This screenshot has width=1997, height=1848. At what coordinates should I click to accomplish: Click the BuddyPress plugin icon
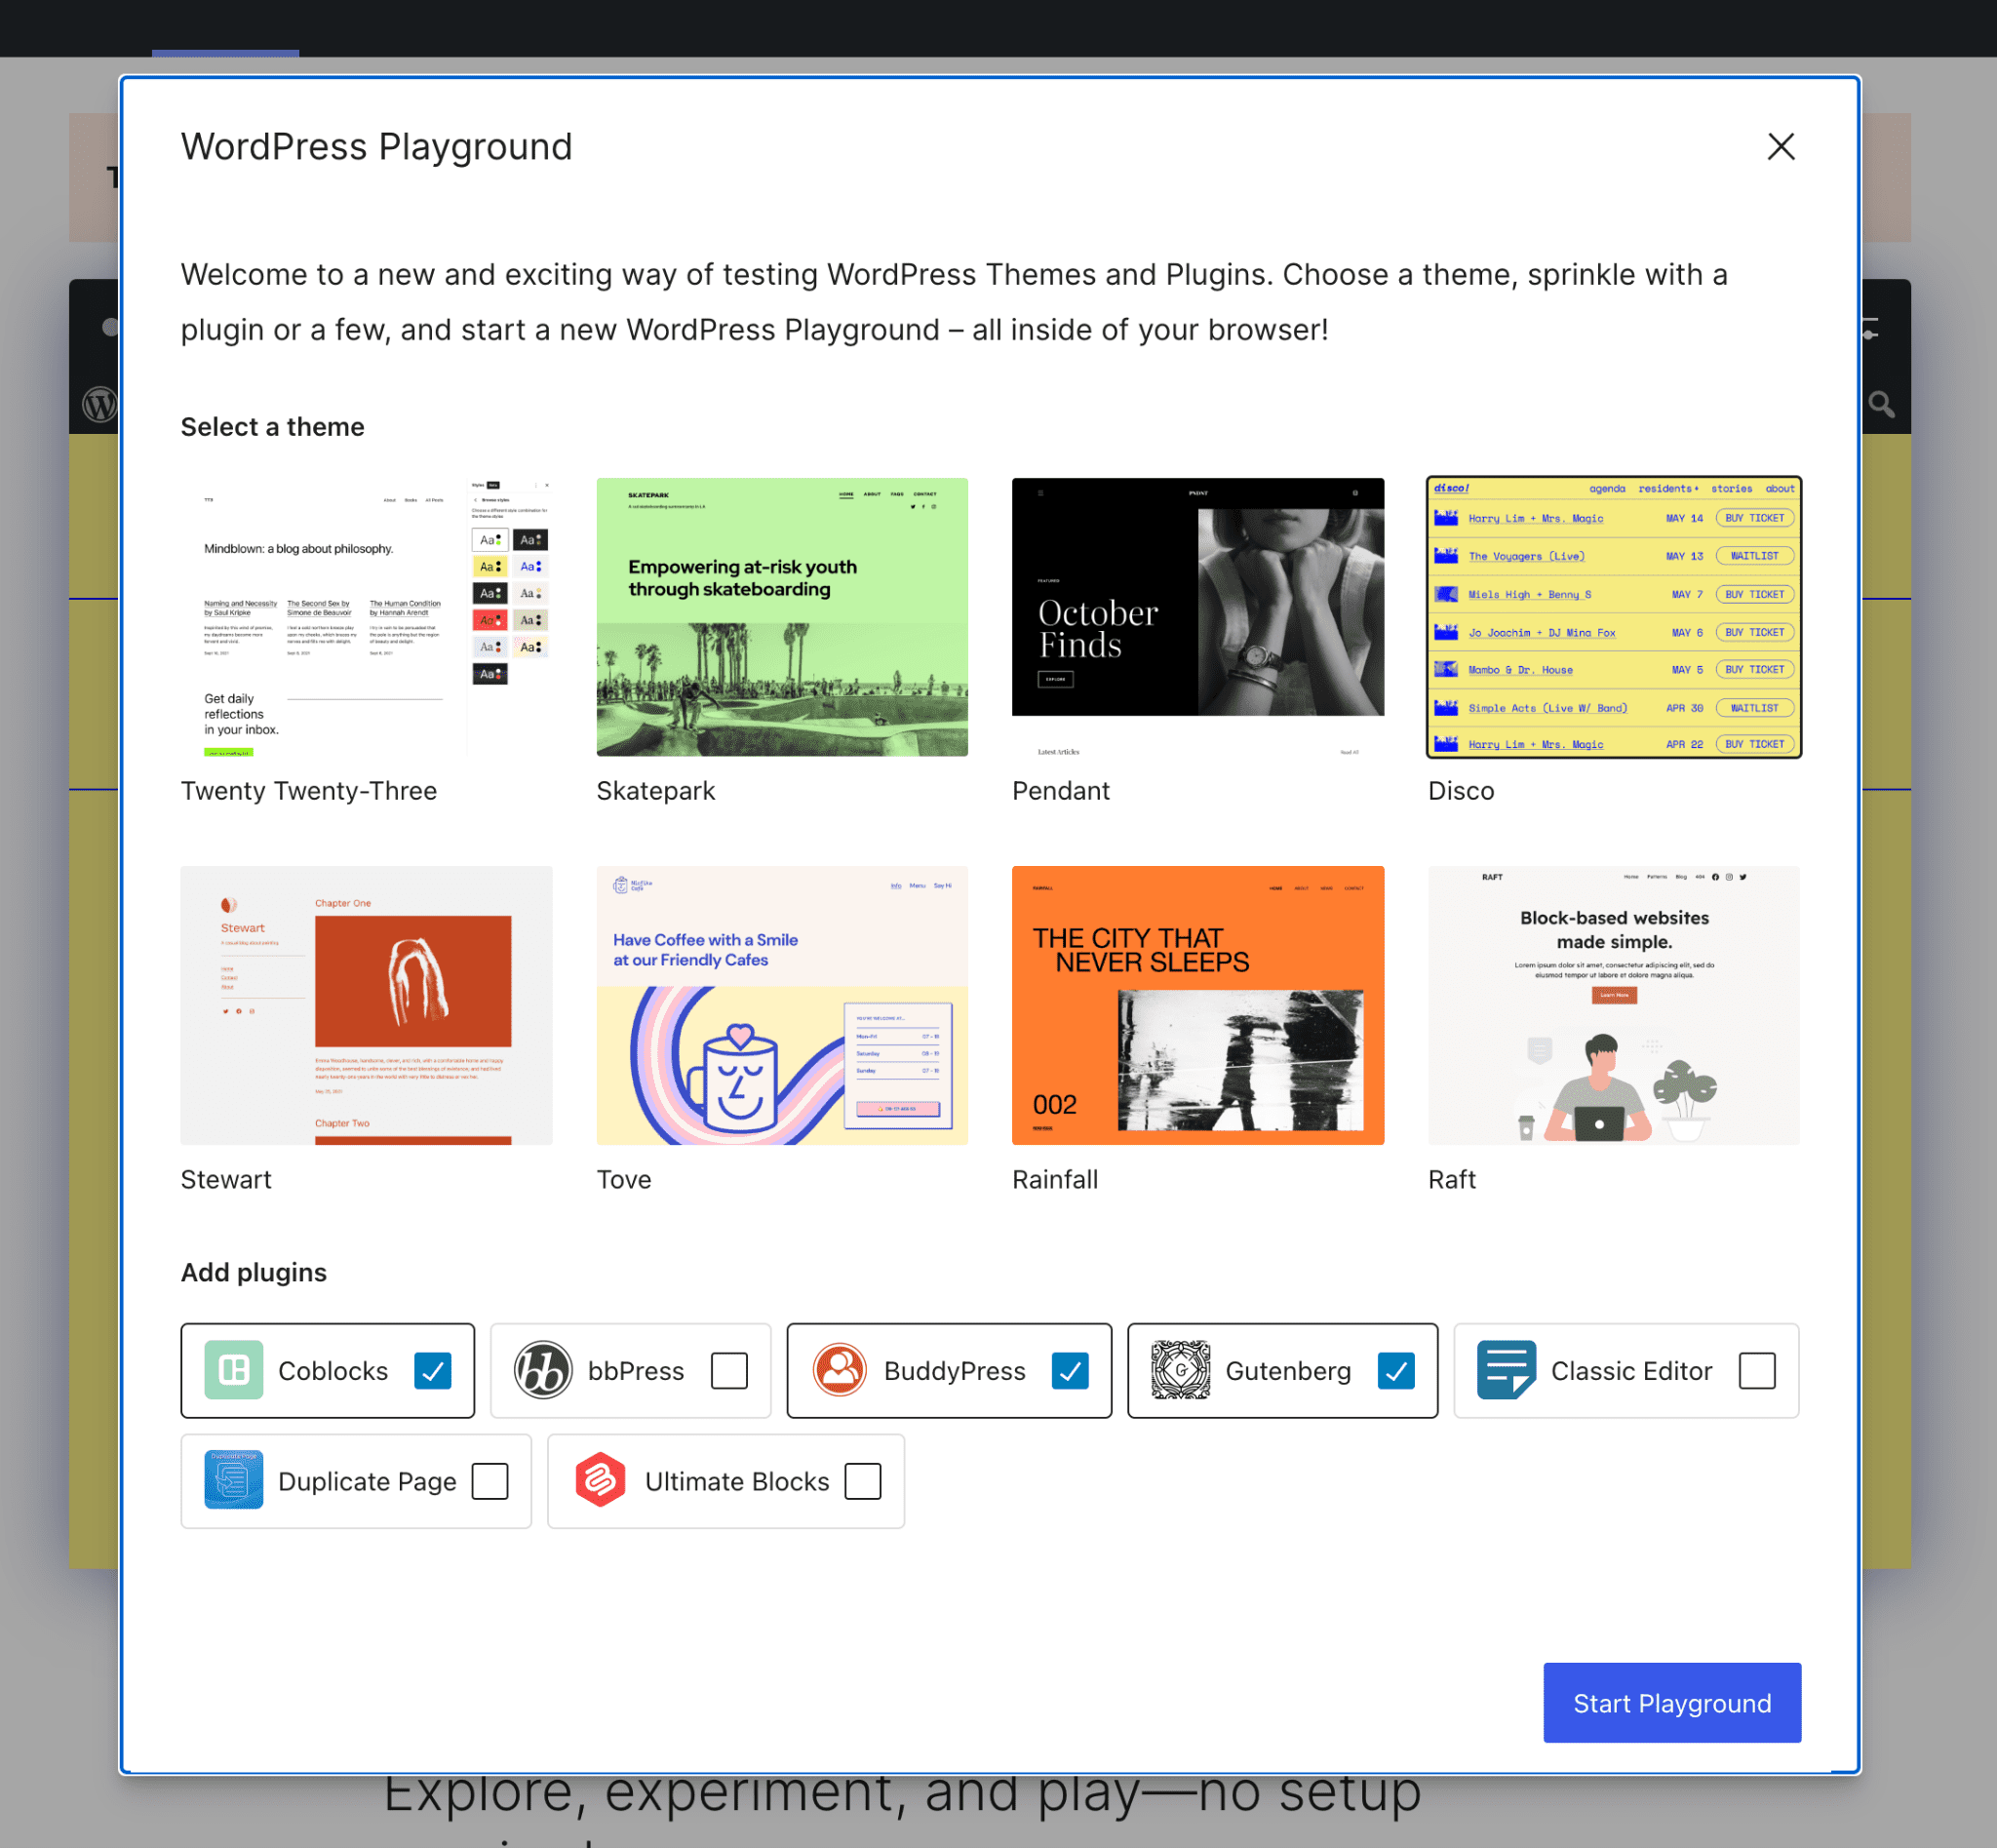point(837,1369)
